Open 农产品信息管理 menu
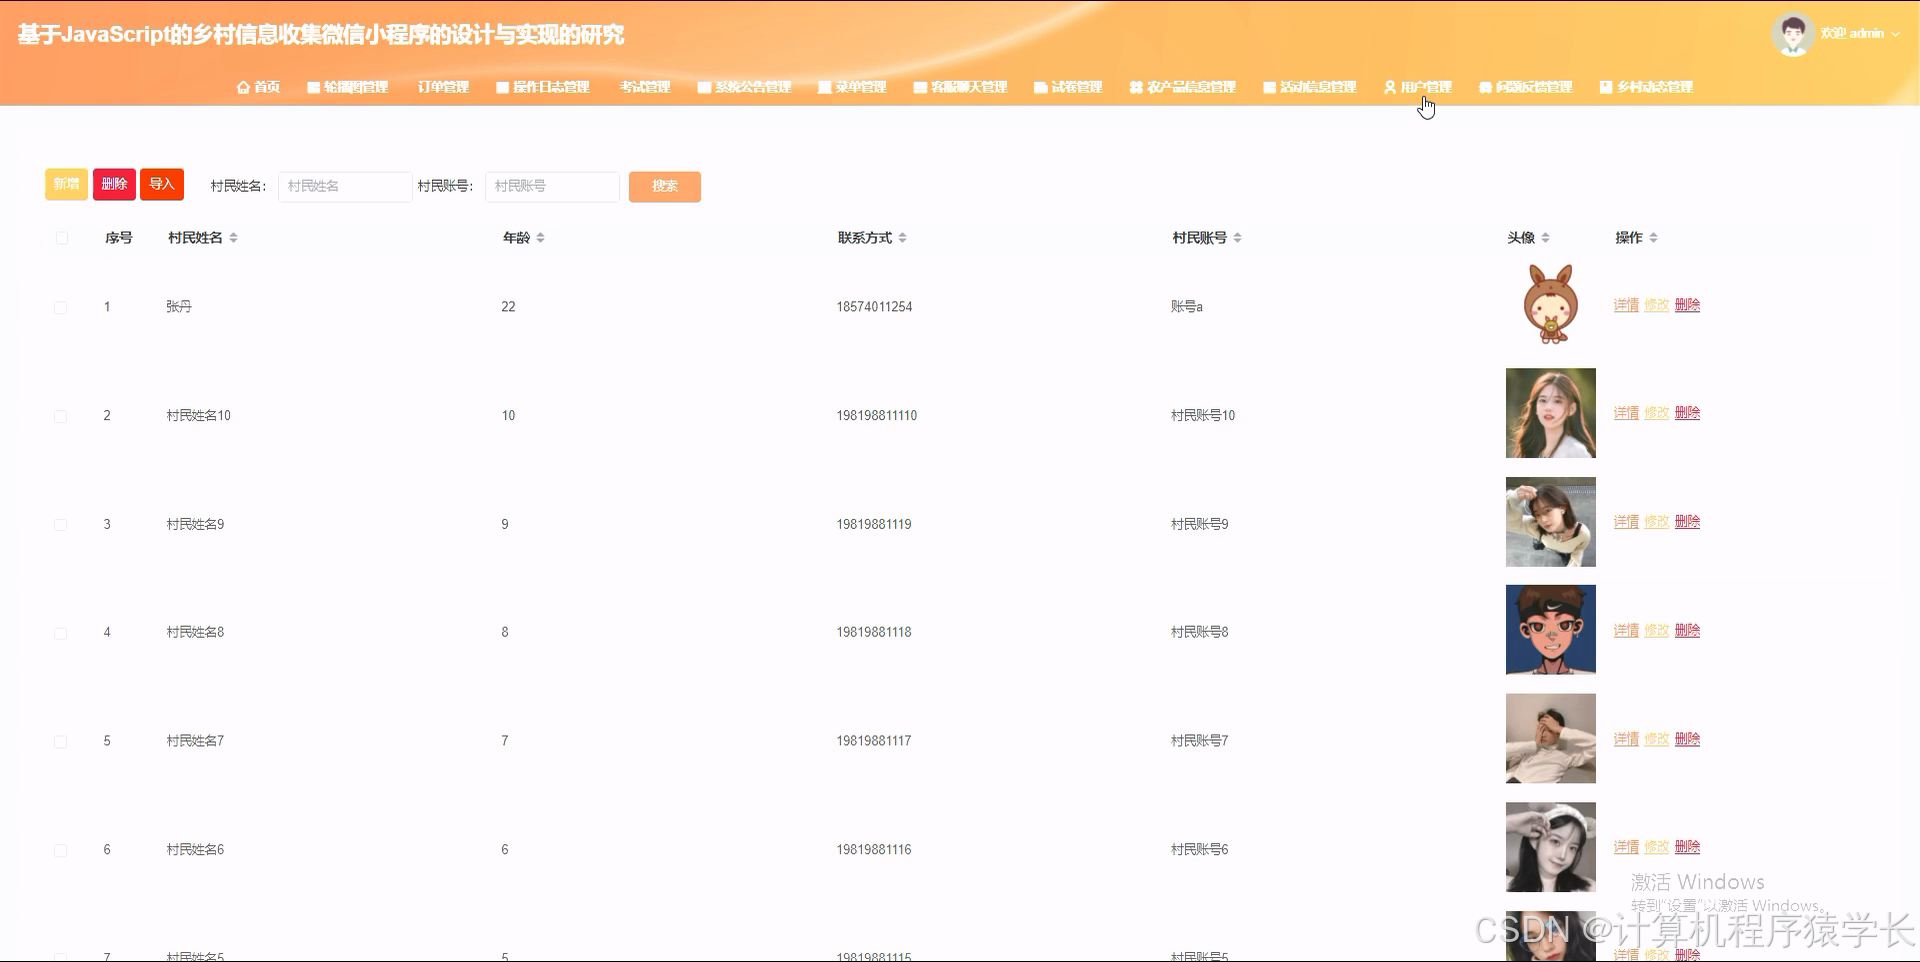Viewport: 1920px width, 962px height. [1183, 87]
